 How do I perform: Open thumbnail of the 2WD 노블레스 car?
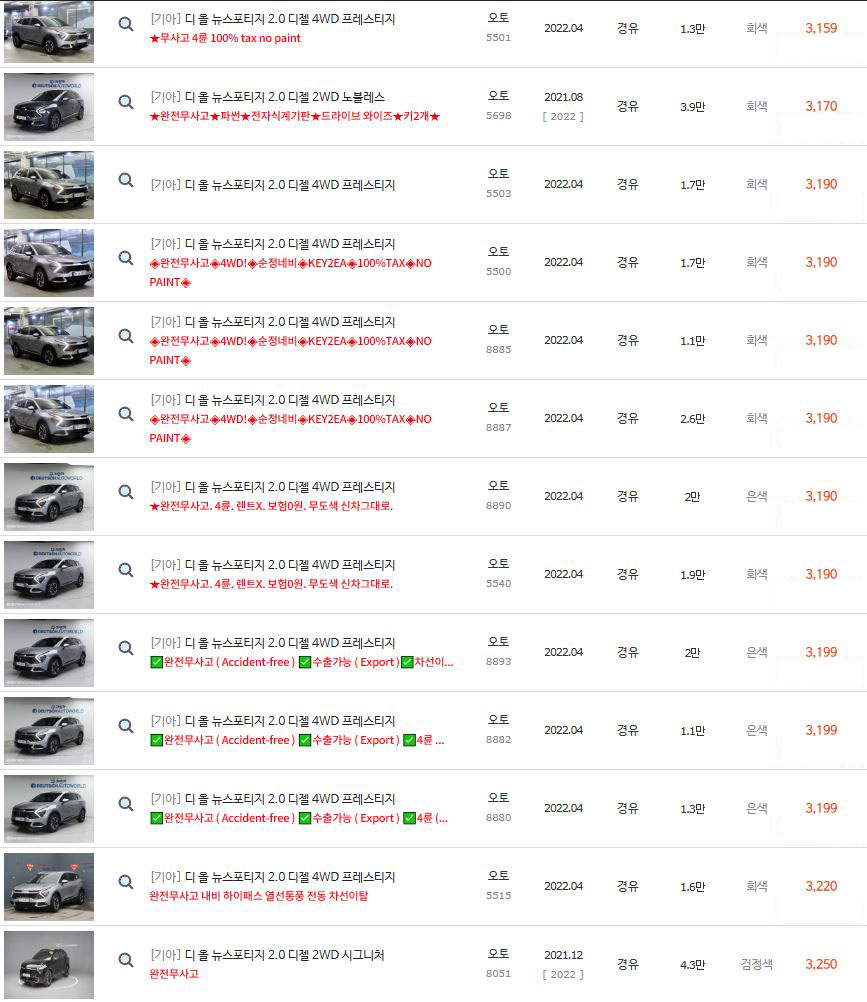click(x=49, y=107)
